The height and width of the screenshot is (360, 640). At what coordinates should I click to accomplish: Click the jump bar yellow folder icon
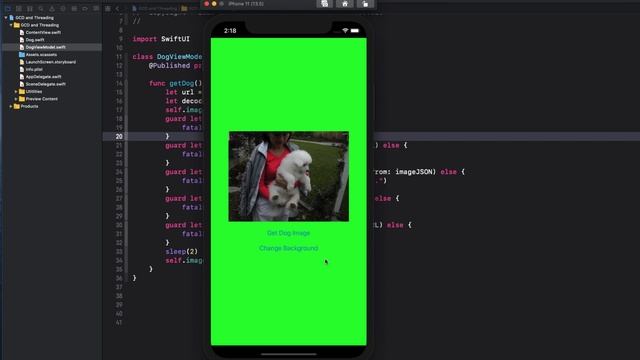coord(184,8)
